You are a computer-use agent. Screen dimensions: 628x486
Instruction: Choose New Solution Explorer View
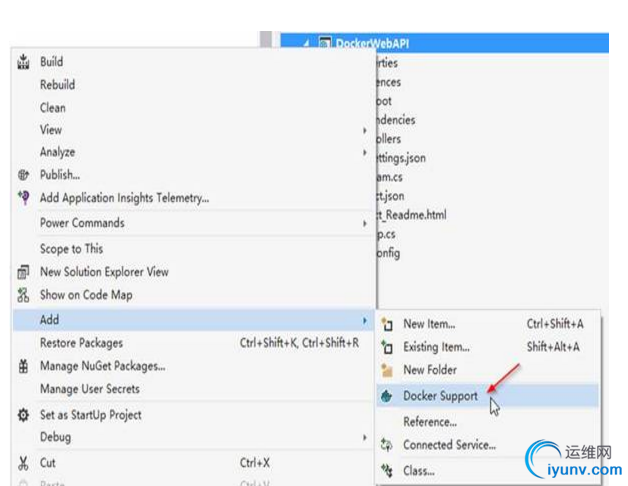pyautogui.click(x=194, y=272)
